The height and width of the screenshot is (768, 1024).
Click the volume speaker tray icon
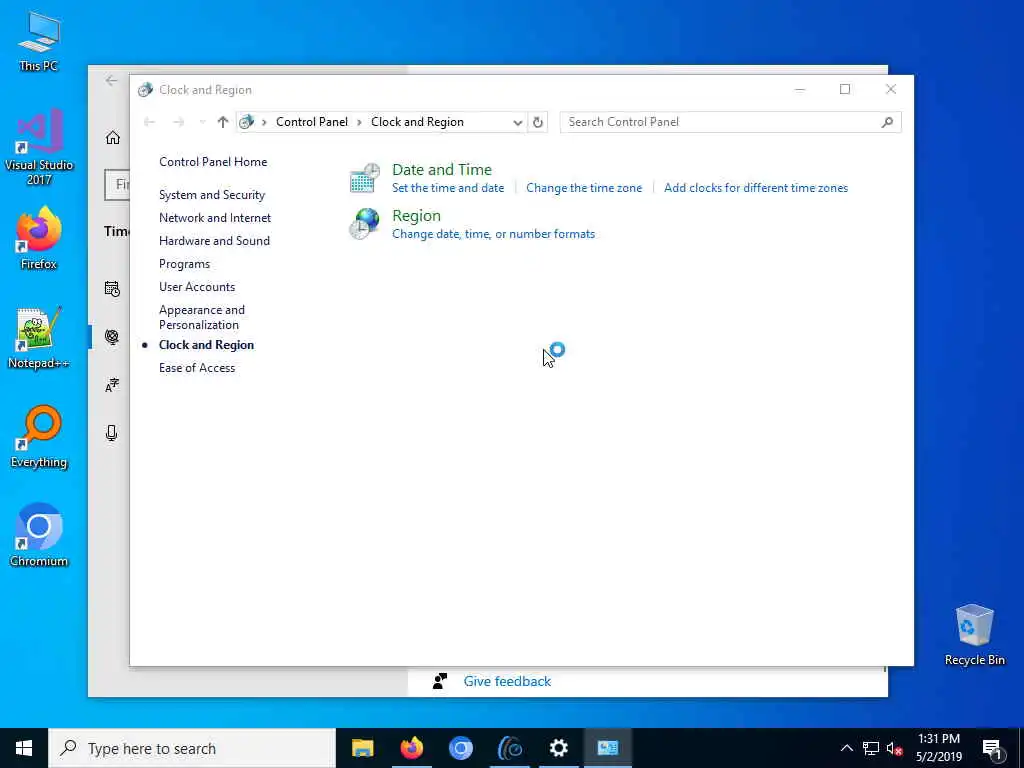pos(894,749)
